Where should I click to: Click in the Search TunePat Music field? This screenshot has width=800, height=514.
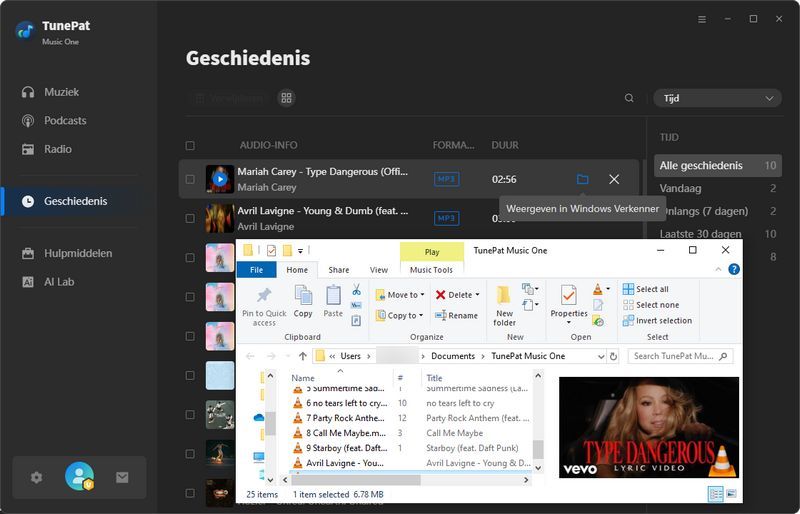point(680,356)
